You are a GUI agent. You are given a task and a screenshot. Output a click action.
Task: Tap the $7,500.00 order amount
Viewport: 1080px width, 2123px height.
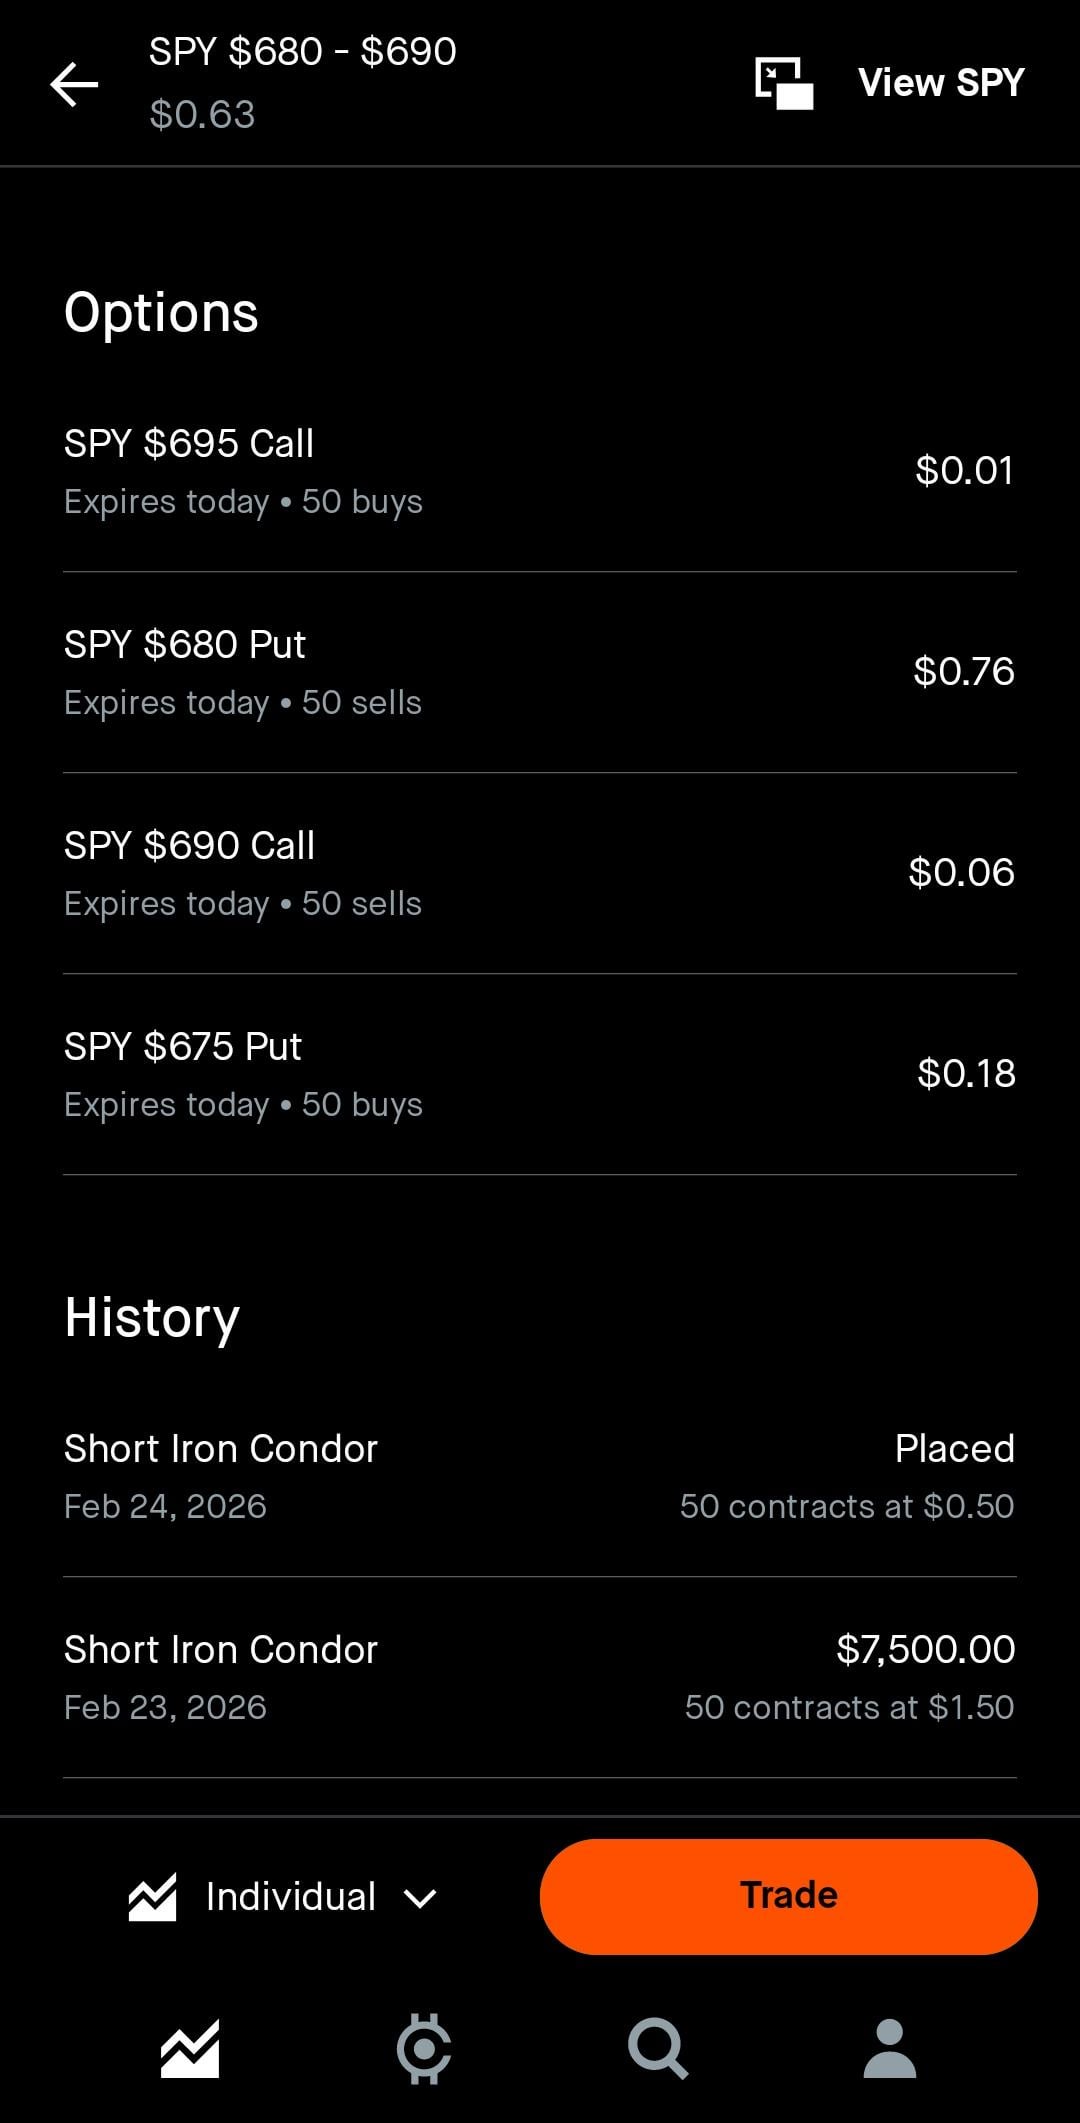coord(925,1649)
